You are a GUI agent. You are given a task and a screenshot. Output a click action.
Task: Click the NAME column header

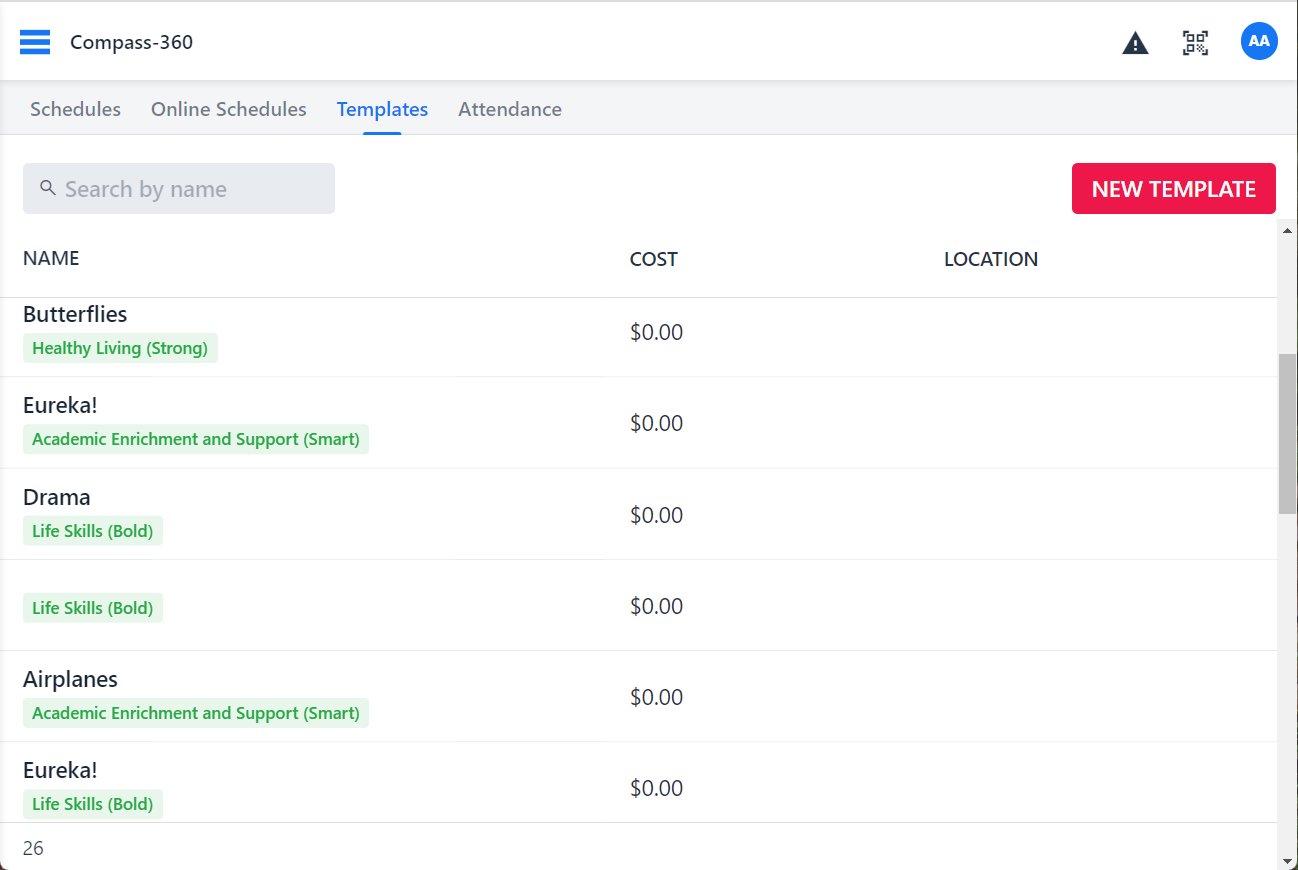[51, 258]
